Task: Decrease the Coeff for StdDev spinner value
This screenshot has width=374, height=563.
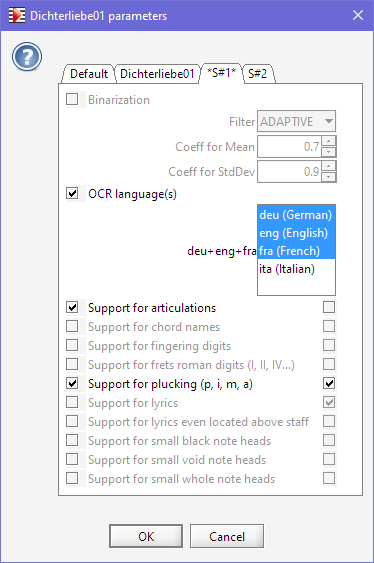Action: 328,177
